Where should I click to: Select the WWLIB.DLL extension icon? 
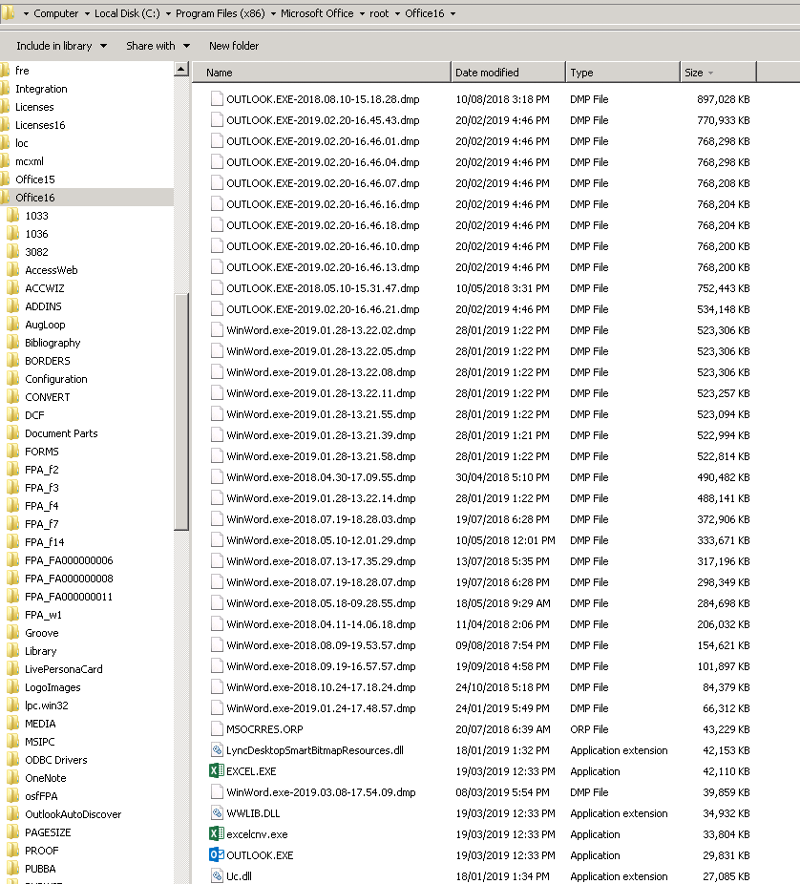pyautogui.click(x=218, y=813)
